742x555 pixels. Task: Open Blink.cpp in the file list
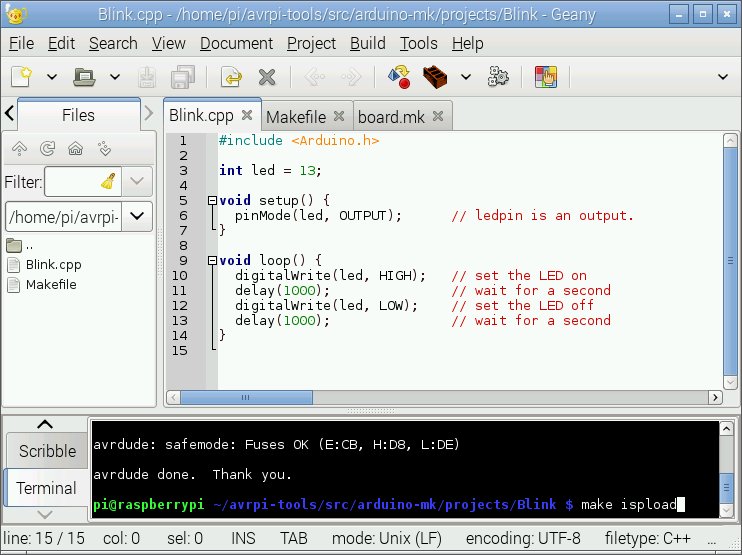point(52,265)
